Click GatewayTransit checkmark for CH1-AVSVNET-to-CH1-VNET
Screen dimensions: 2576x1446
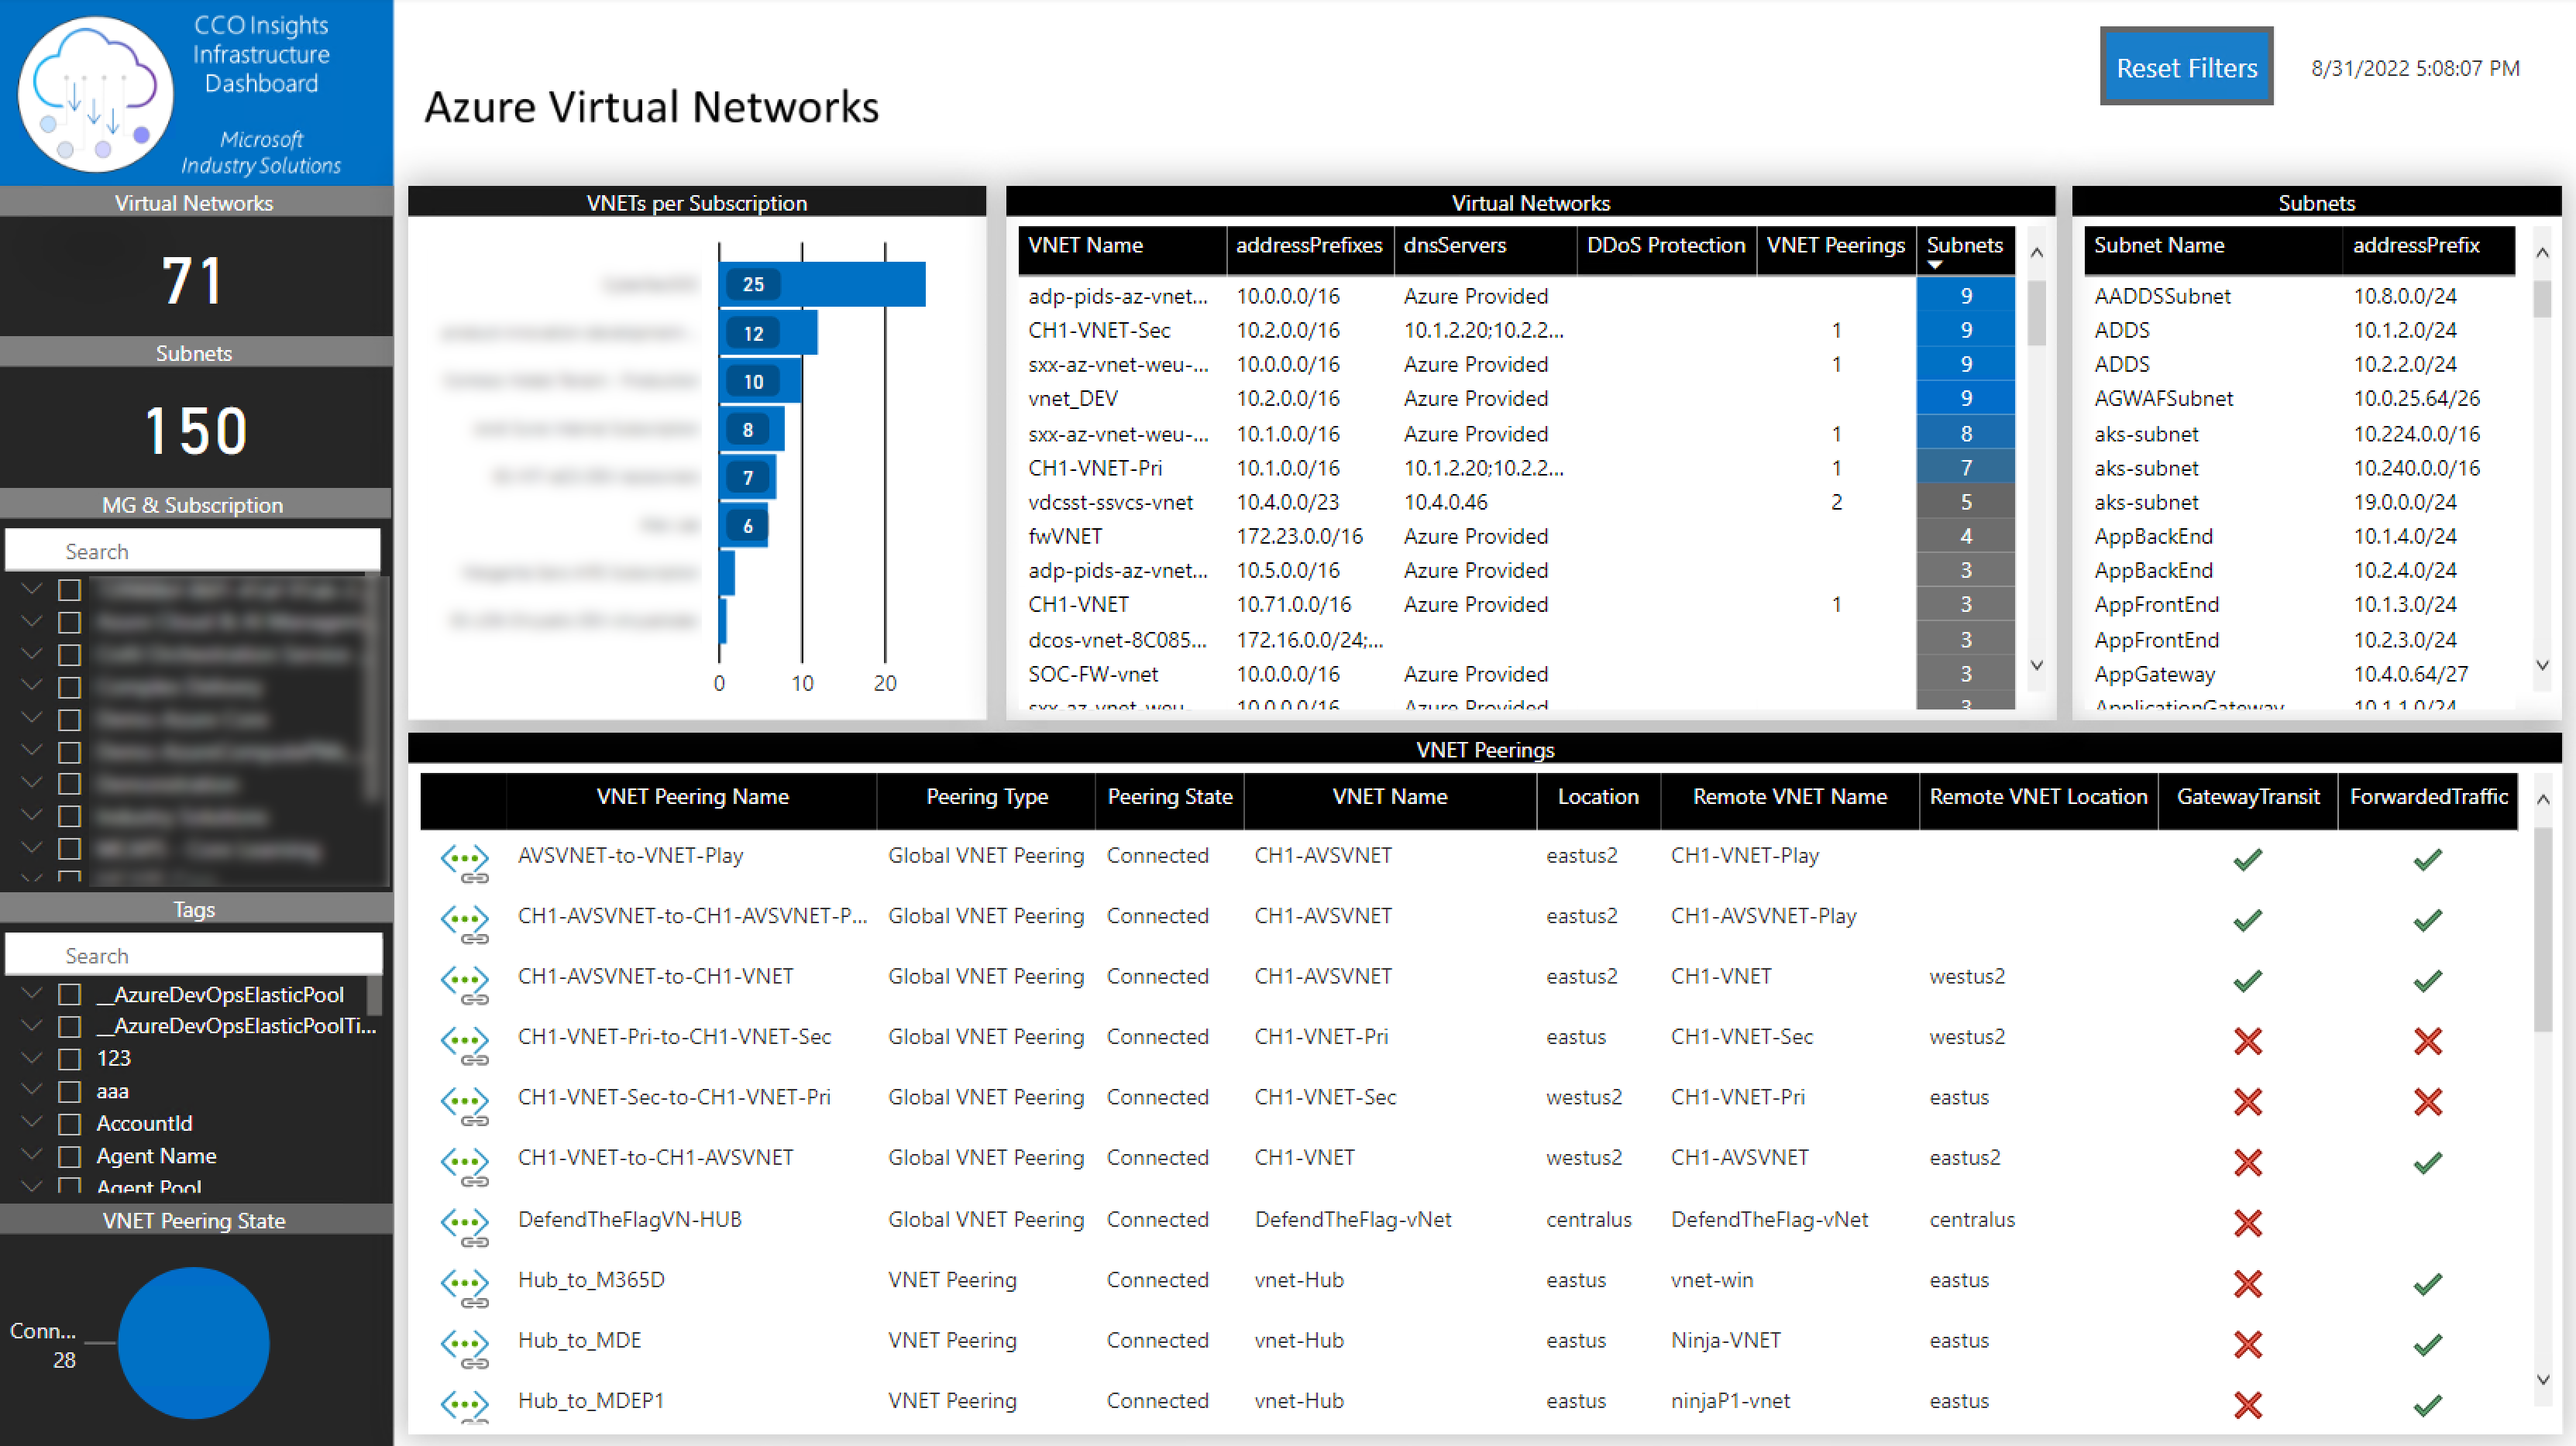pyautogui.click(x=2247, y=981)
